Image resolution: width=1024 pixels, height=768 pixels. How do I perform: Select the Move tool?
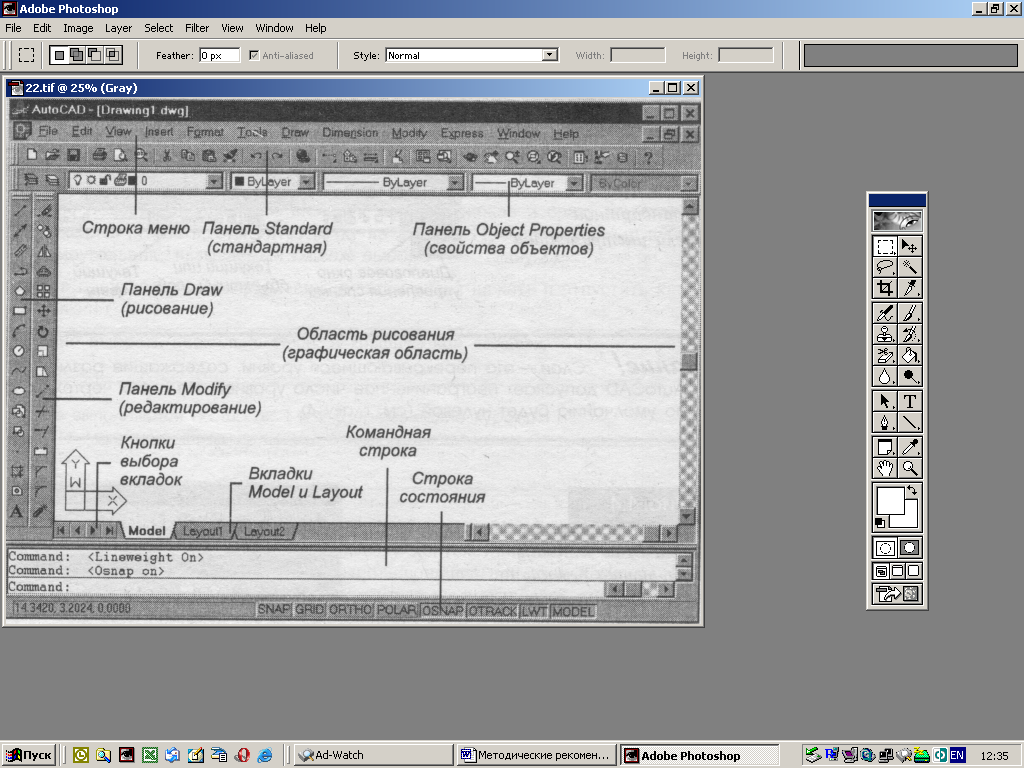[909, 246]
